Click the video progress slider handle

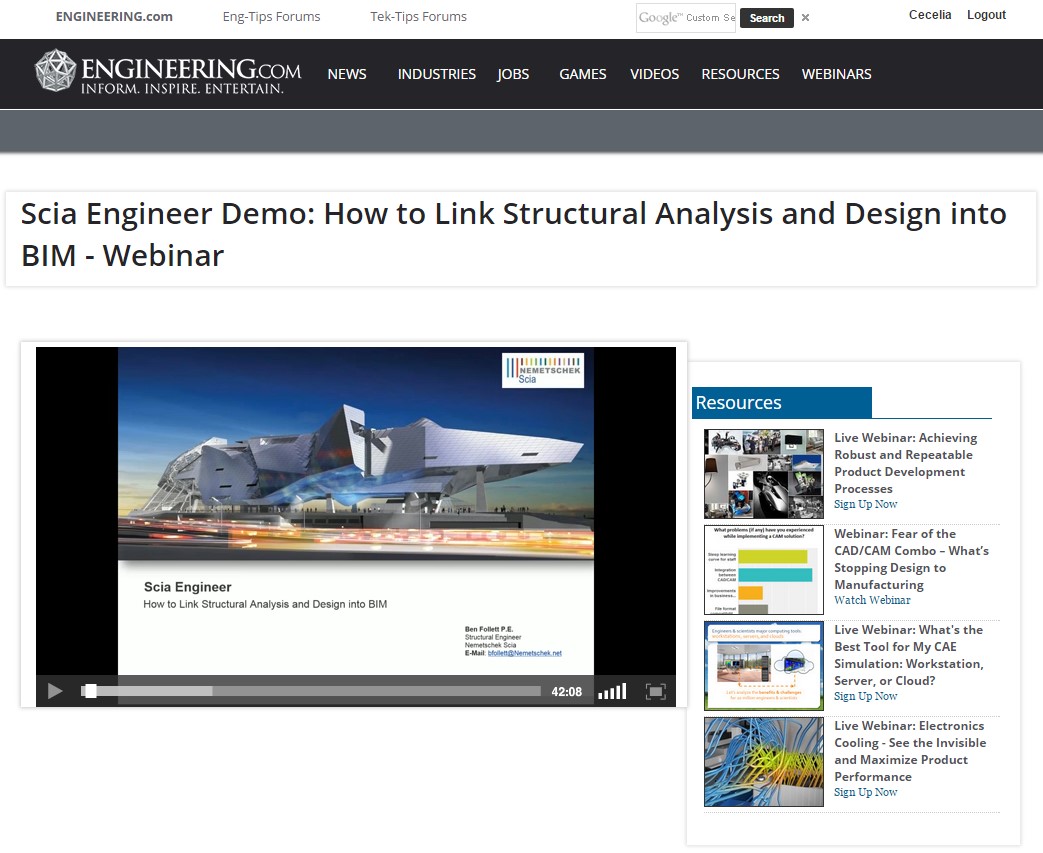point(90,691)
